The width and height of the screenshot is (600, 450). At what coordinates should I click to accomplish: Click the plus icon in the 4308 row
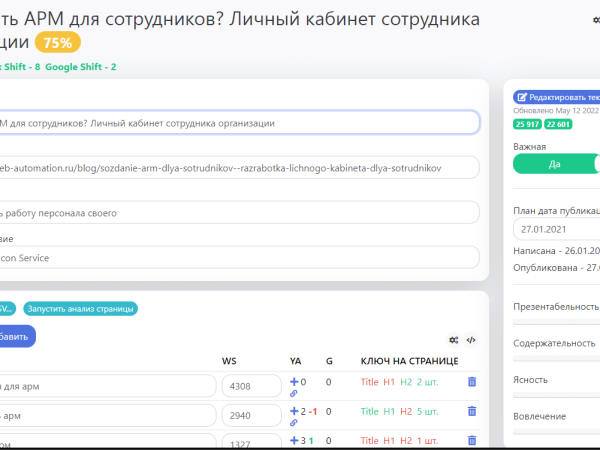click(294, 382)
